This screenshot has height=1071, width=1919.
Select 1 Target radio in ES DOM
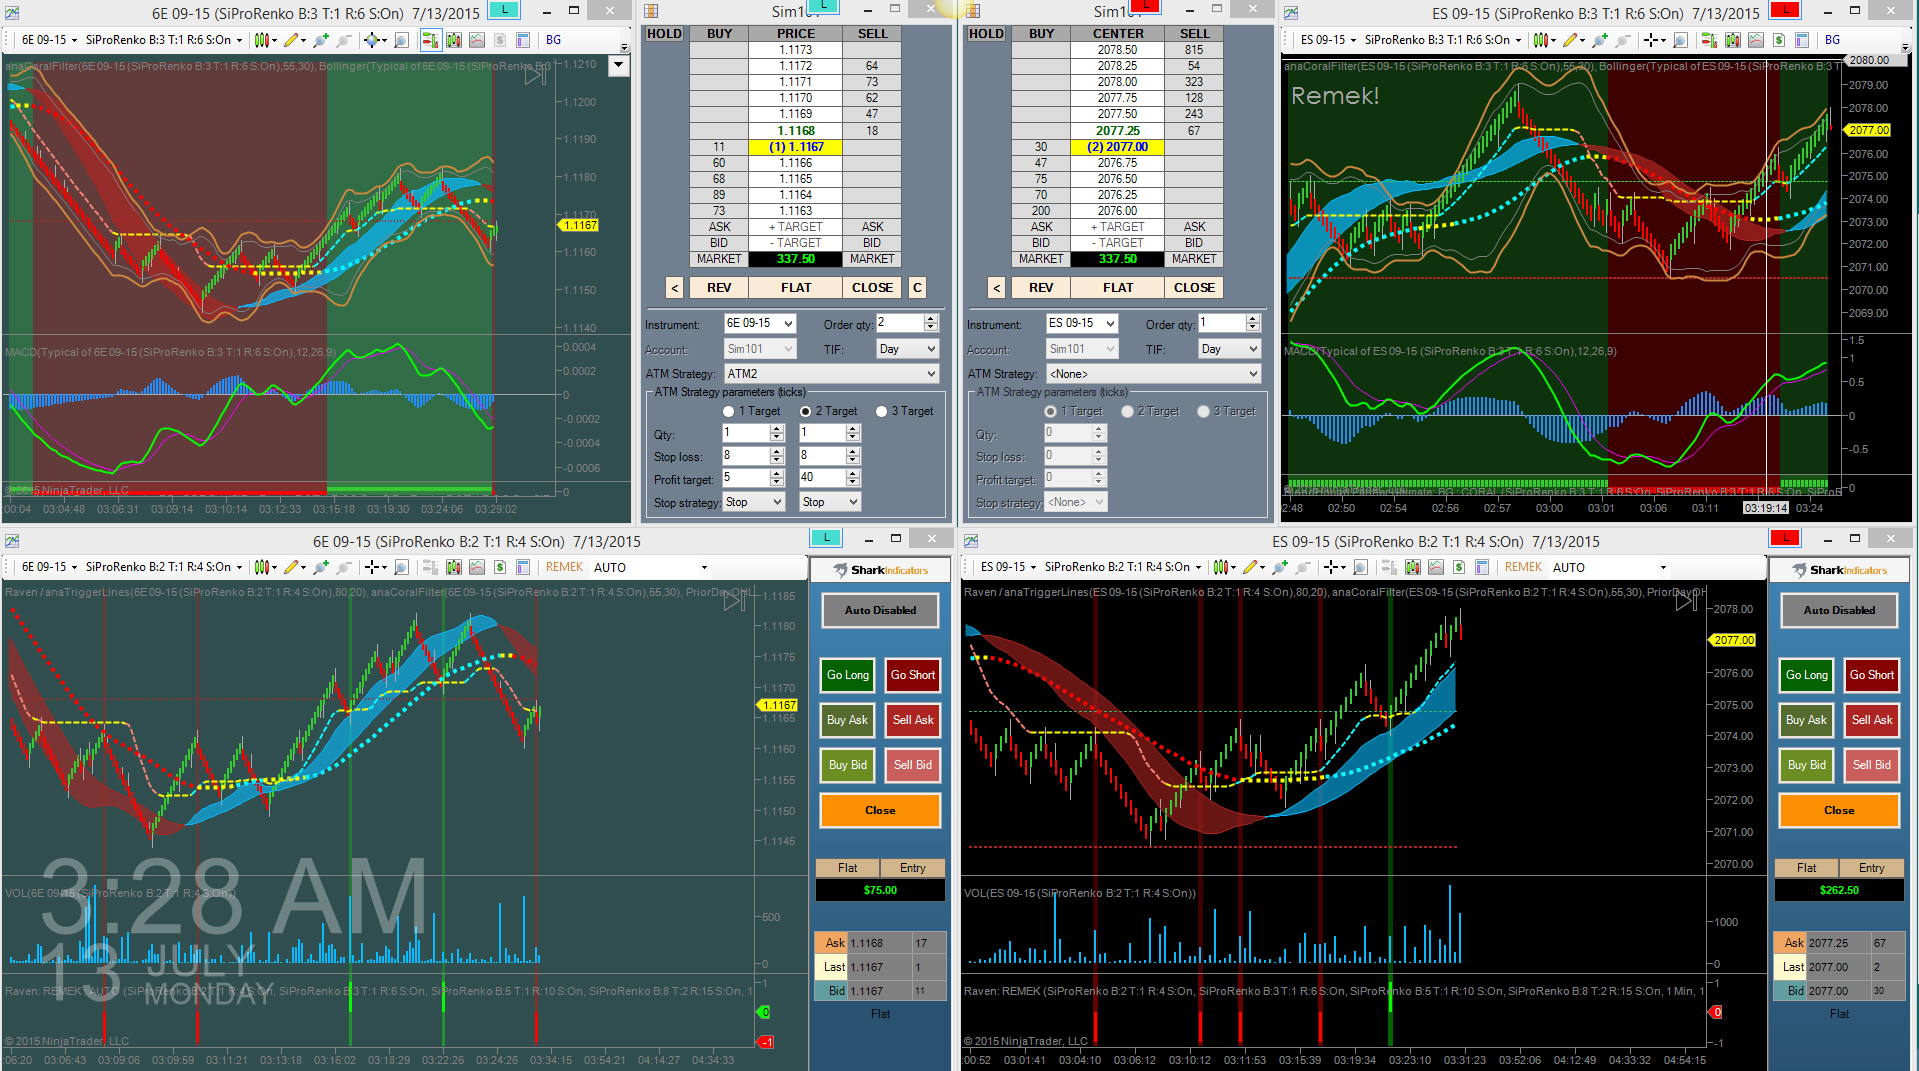point(1050,411)
